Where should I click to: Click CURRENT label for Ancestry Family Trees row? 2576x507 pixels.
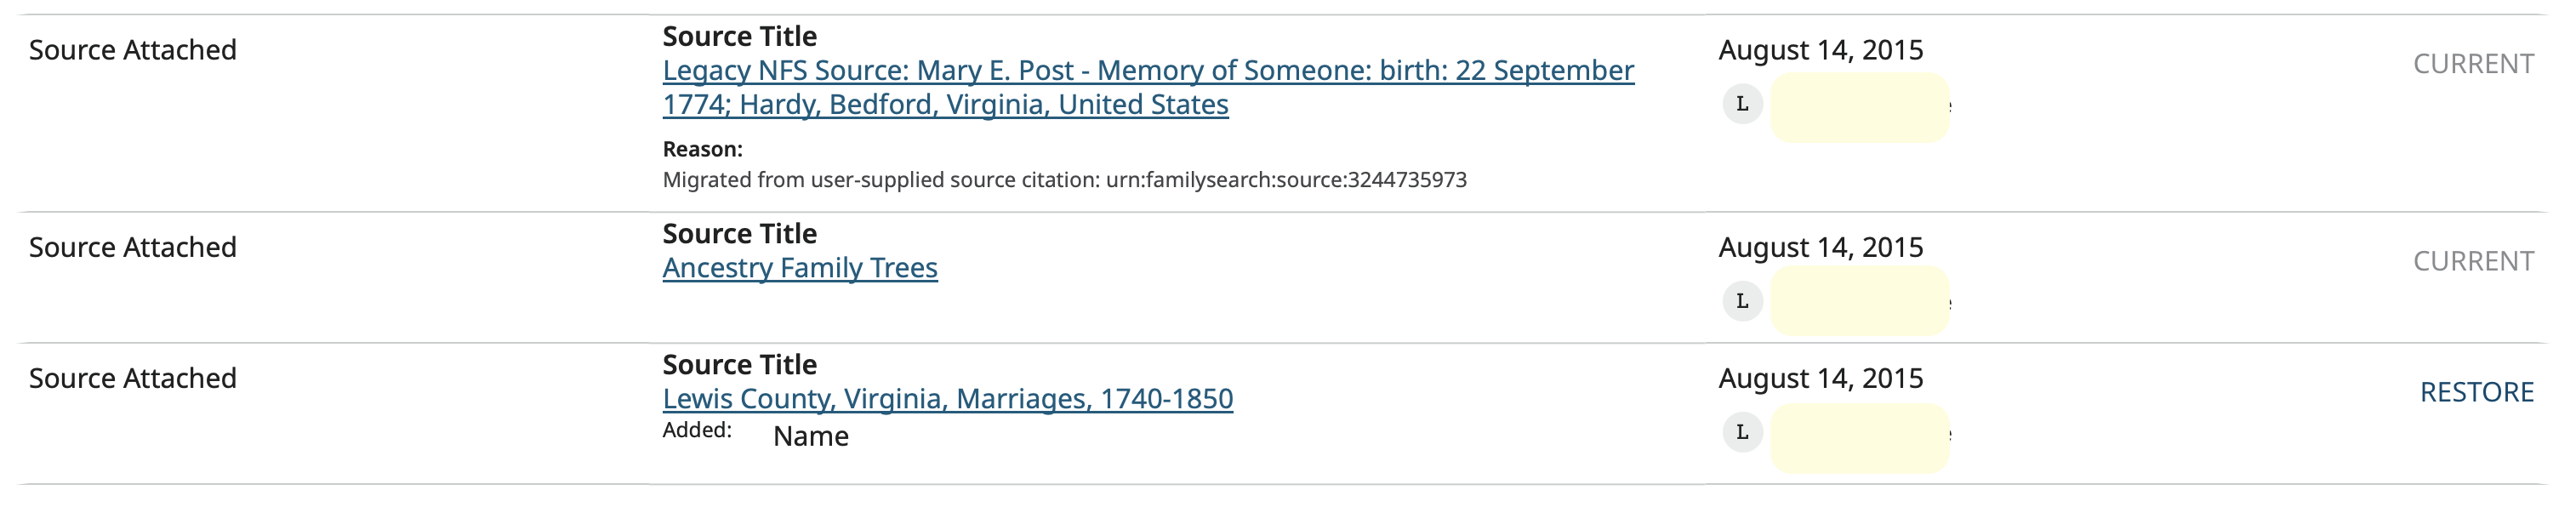[x=2473, y=261]
